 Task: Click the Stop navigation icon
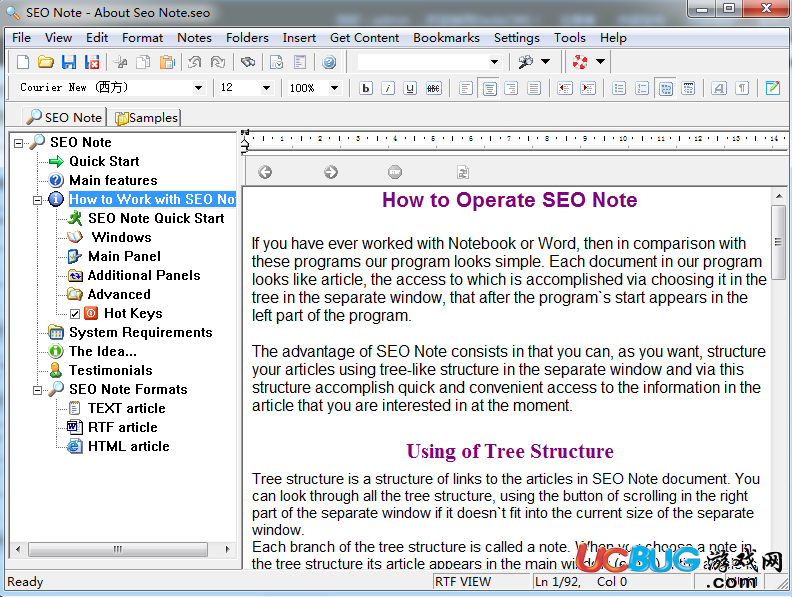(x=395, y=172)
